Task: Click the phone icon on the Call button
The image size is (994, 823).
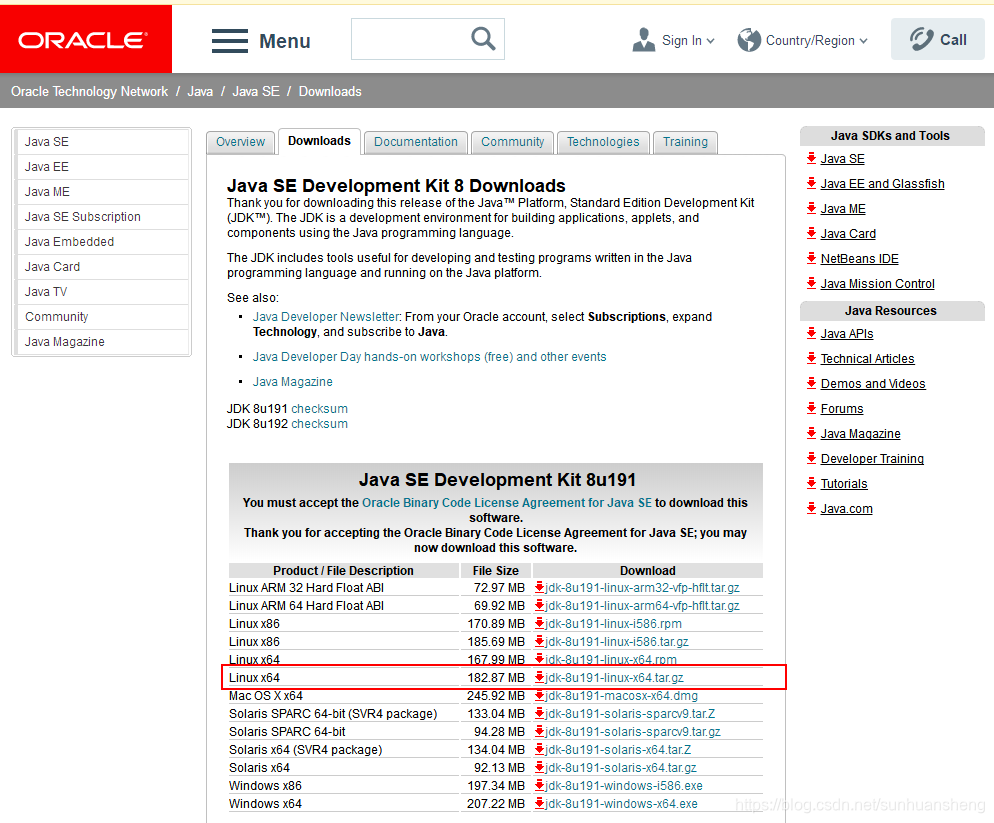Action: (920, 38)
